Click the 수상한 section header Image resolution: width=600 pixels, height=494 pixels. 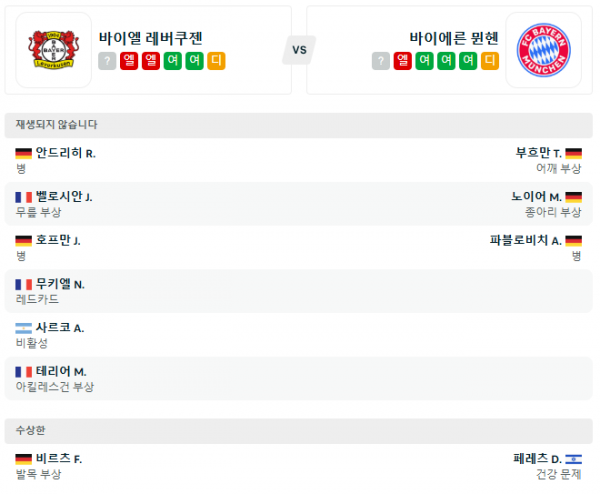tap(32, 430)
